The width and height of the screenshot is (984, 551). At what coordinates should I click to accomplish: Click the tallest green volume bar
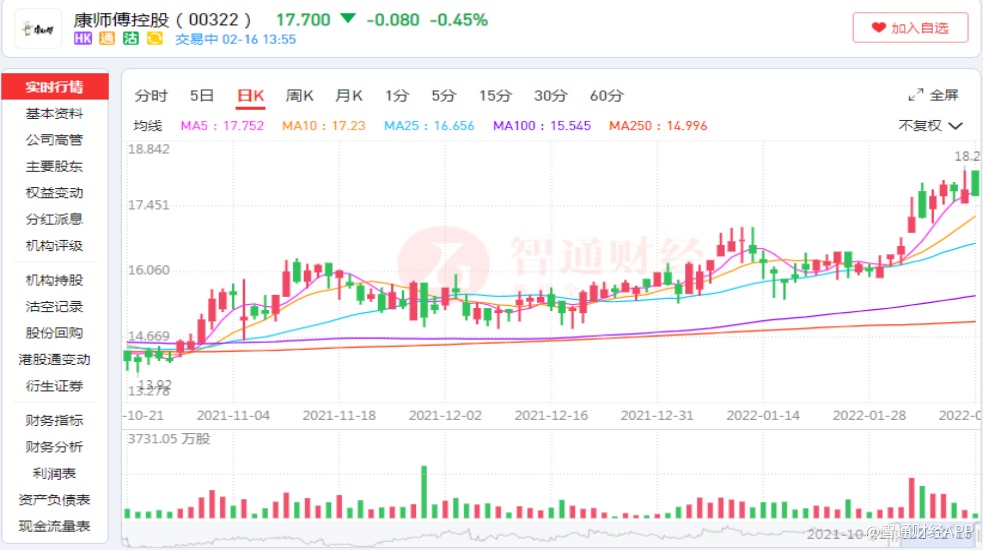[x=424, y=492]
